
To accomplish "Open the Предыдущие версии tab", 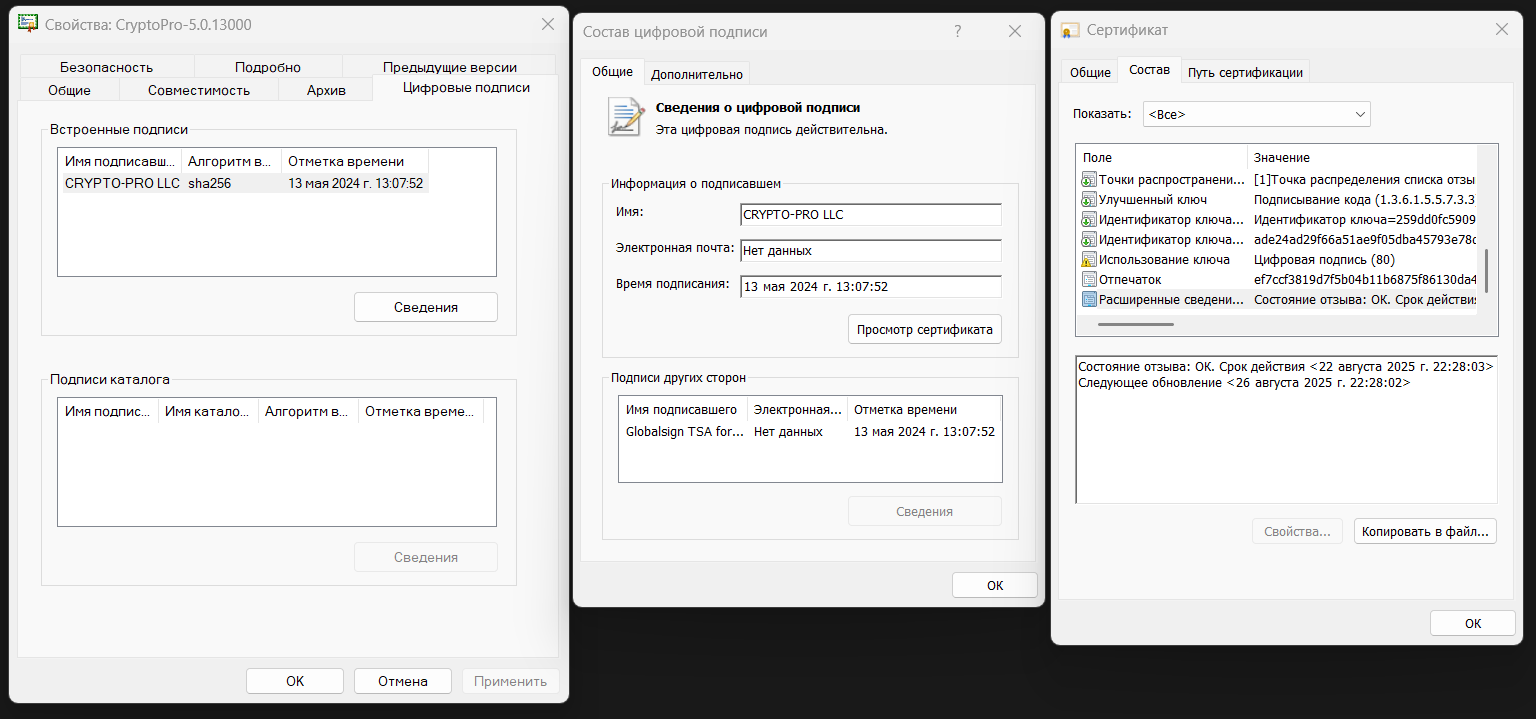I will [450, 67].
